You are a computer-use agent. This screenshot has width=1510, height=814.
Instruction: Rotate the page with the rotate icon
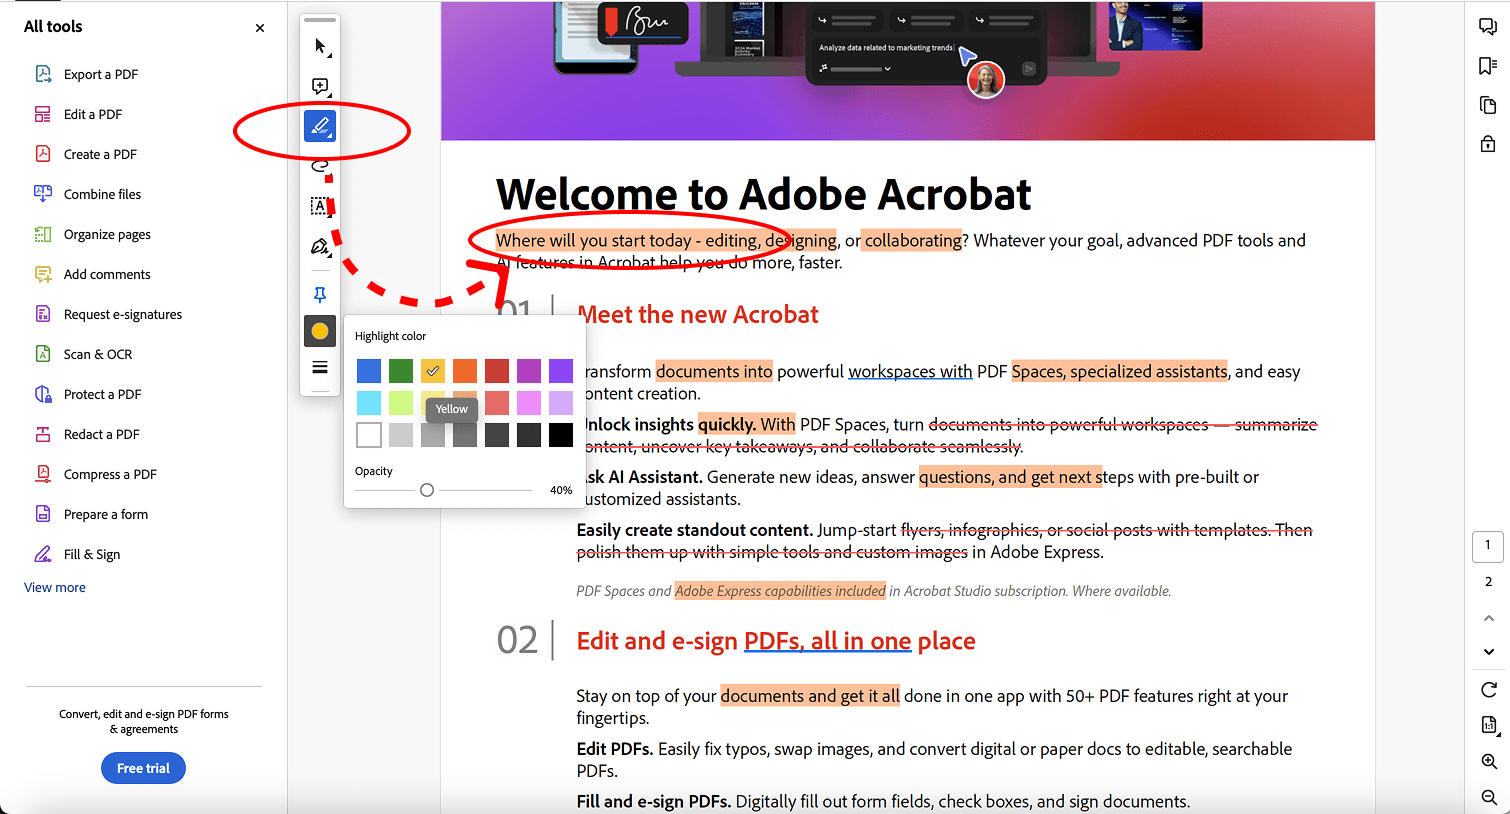(1488, 689)
